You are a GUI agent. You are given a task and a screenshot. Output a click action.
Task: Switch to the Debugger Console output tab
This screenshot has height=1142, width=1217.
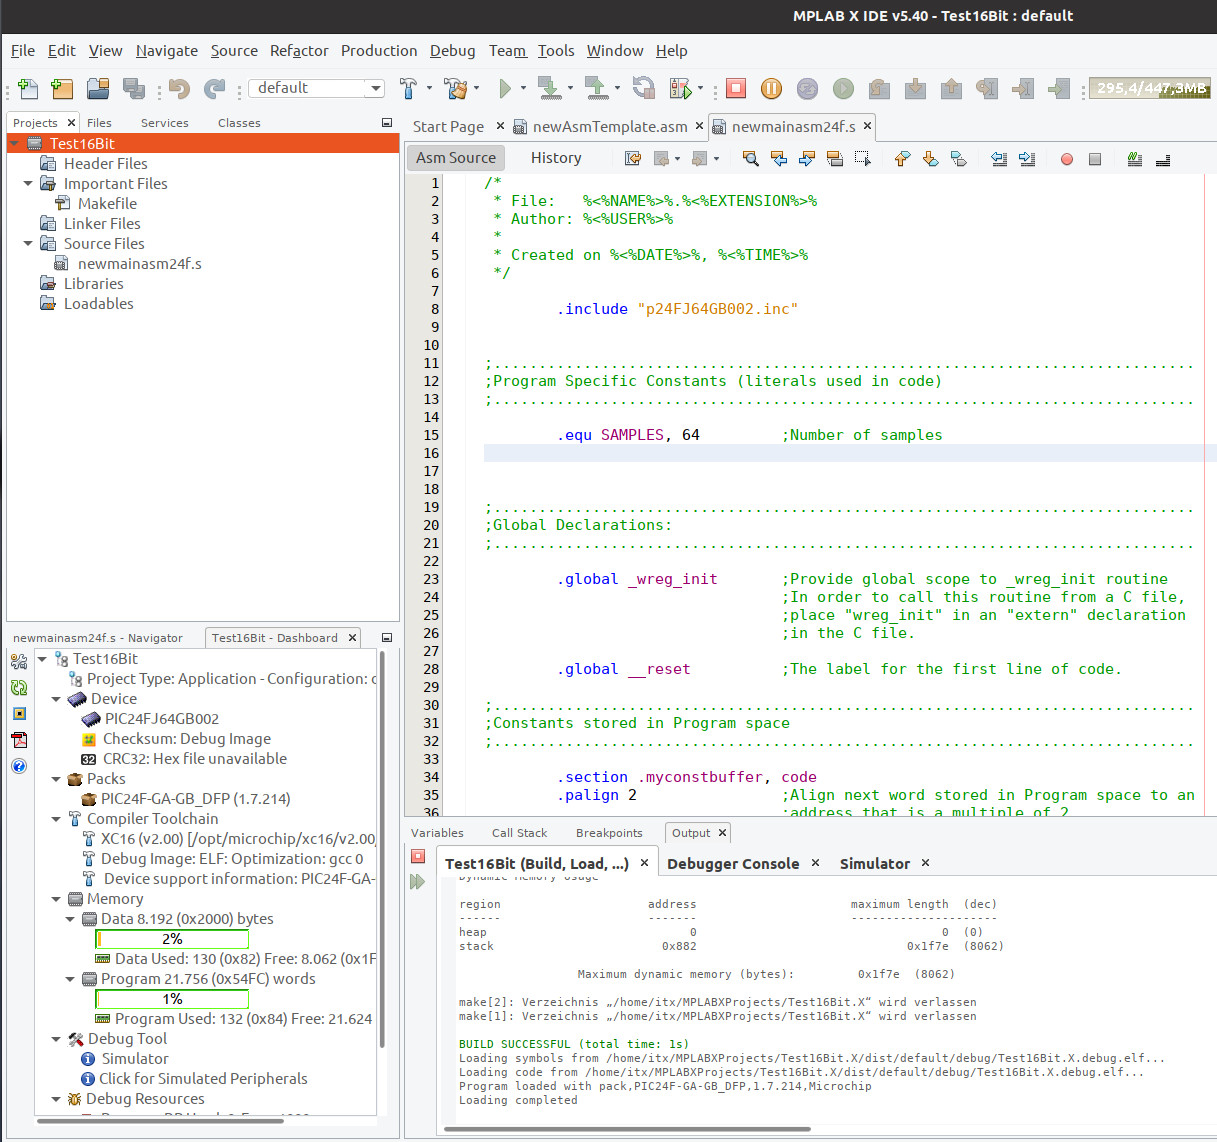coord(733,864)
